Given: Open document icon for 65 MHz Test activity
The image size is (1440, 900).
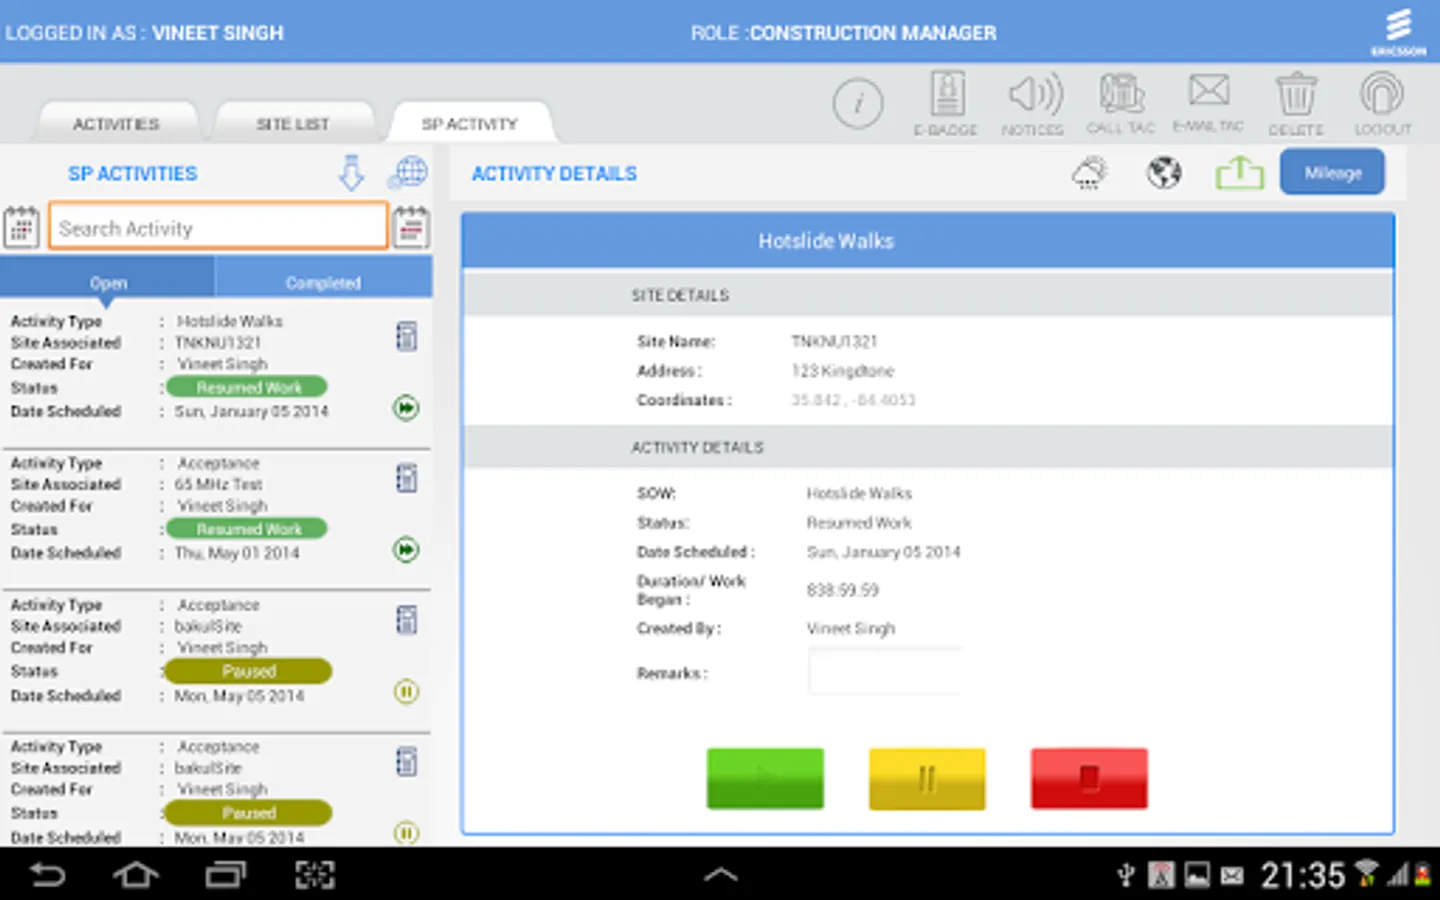Looking at the screenshot, I should (x=406, y=478).
